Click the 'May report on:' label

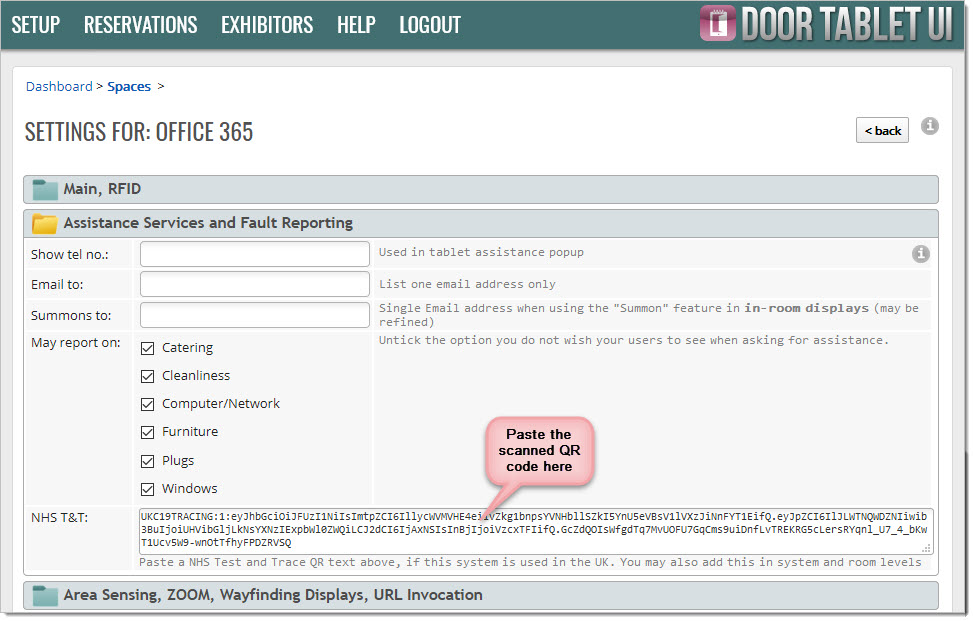(x=76, y=342)
